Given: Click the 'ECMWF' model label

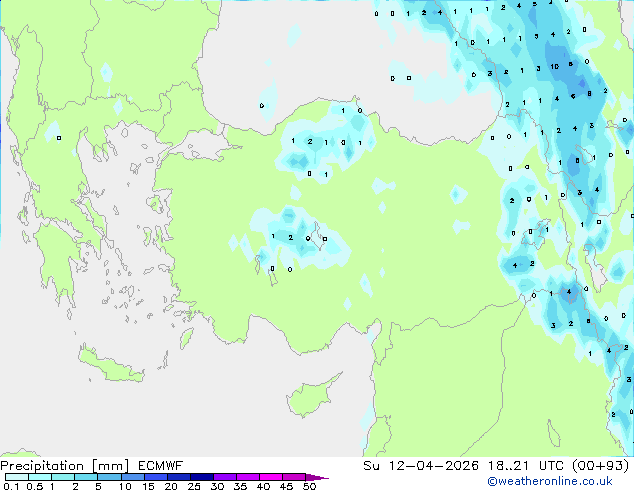Looking at the screenshot, I should (x=161, y=466).
